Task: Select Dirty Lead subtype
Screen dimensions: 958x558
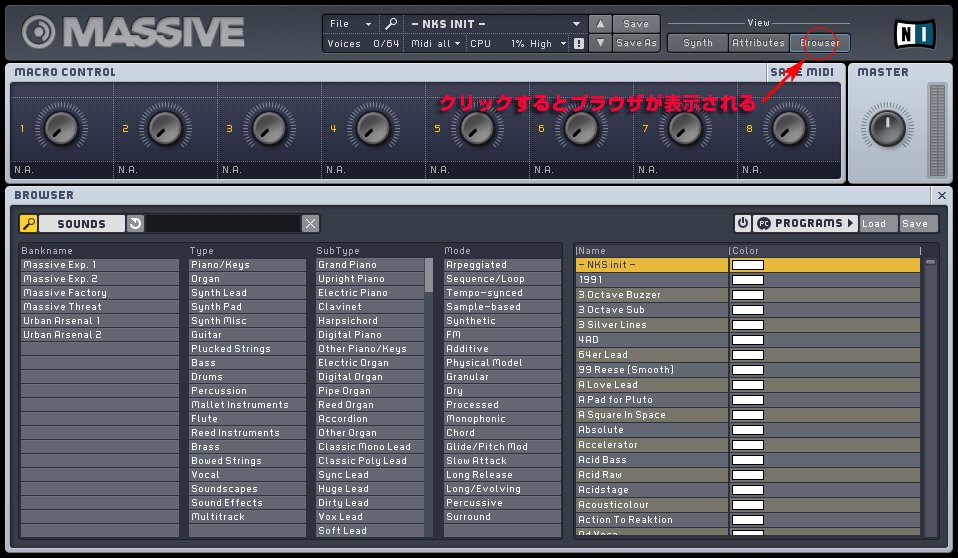Action: [370, 503]
